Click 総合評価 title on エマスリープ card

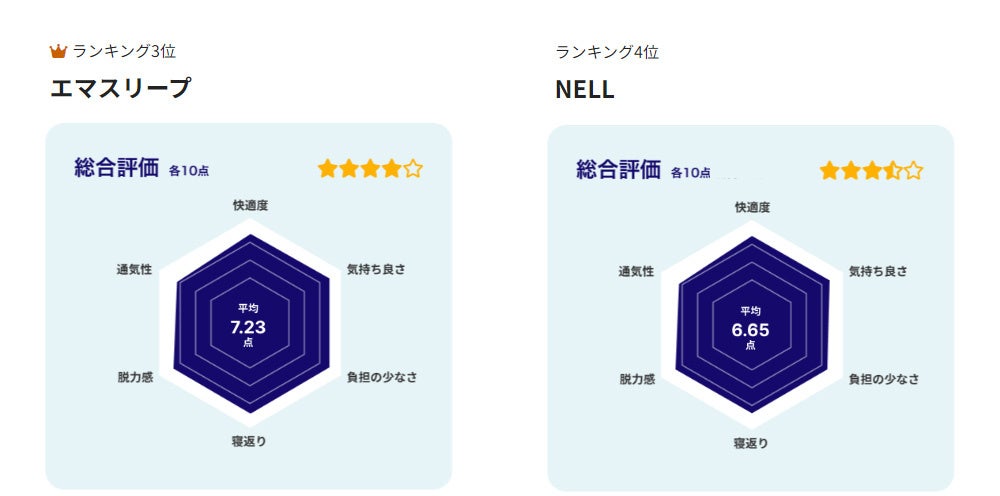[116, 167]
